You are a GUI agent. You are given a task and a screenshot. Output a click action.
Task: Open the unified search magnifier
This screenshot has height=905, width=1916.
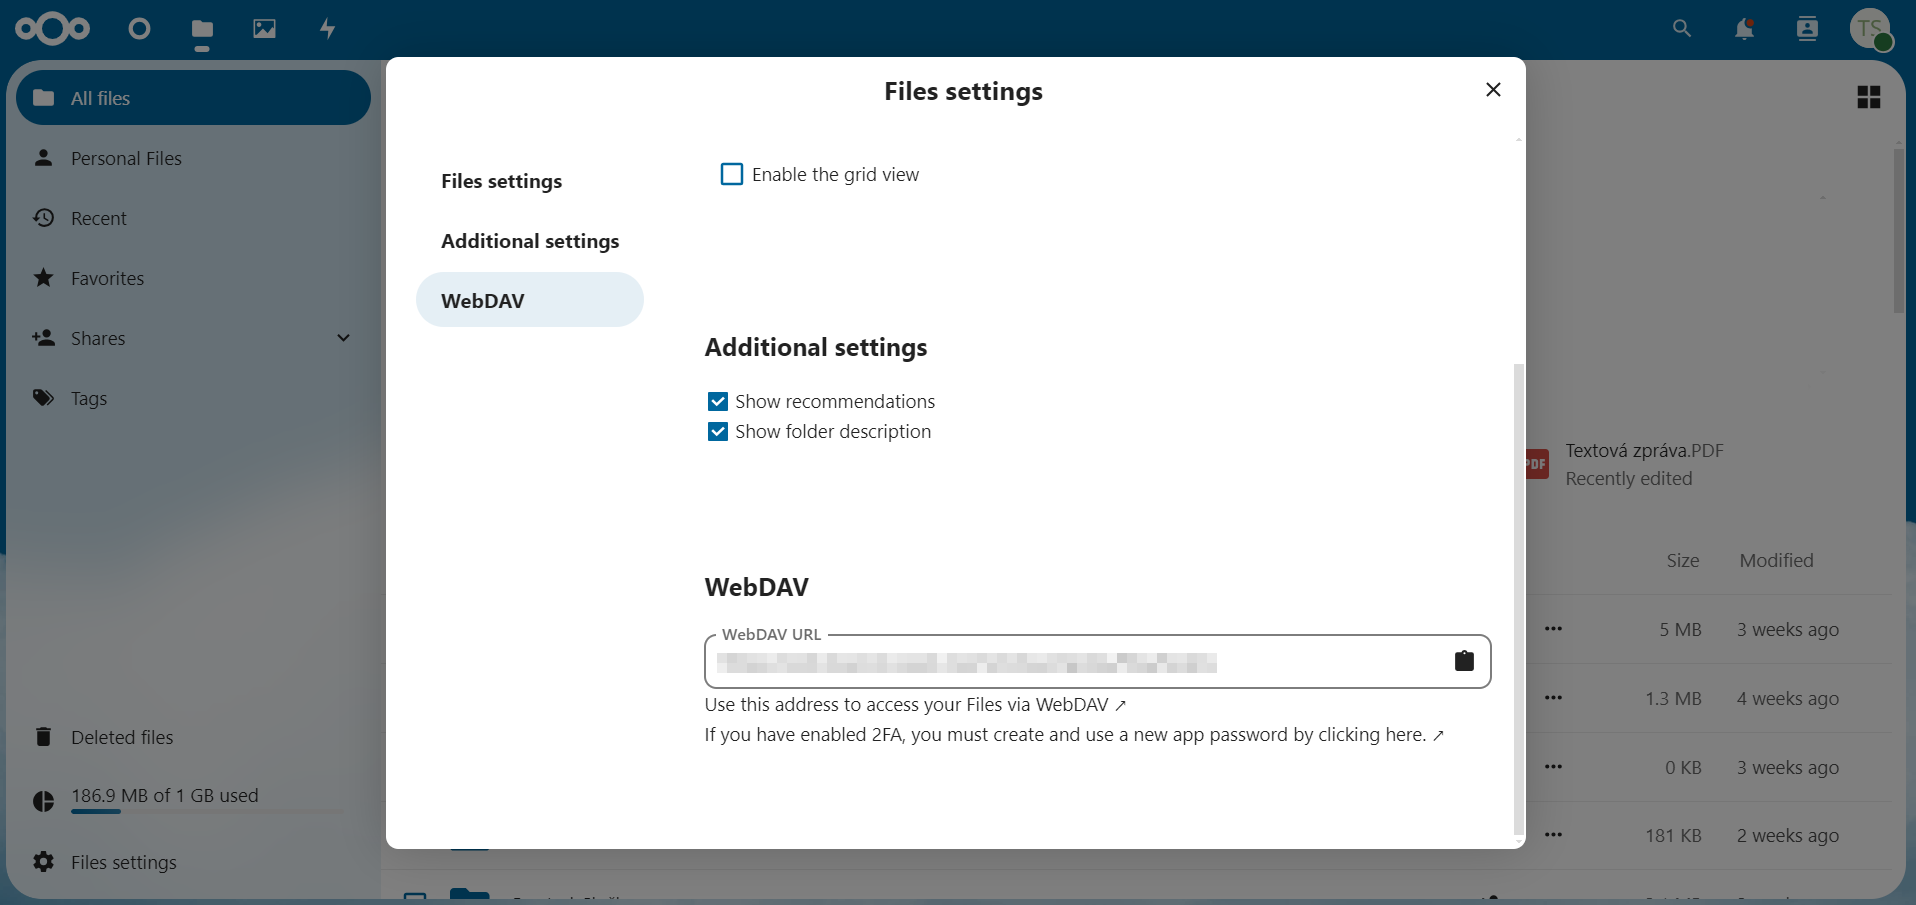pyautogui.click(x=1682, y=29)
